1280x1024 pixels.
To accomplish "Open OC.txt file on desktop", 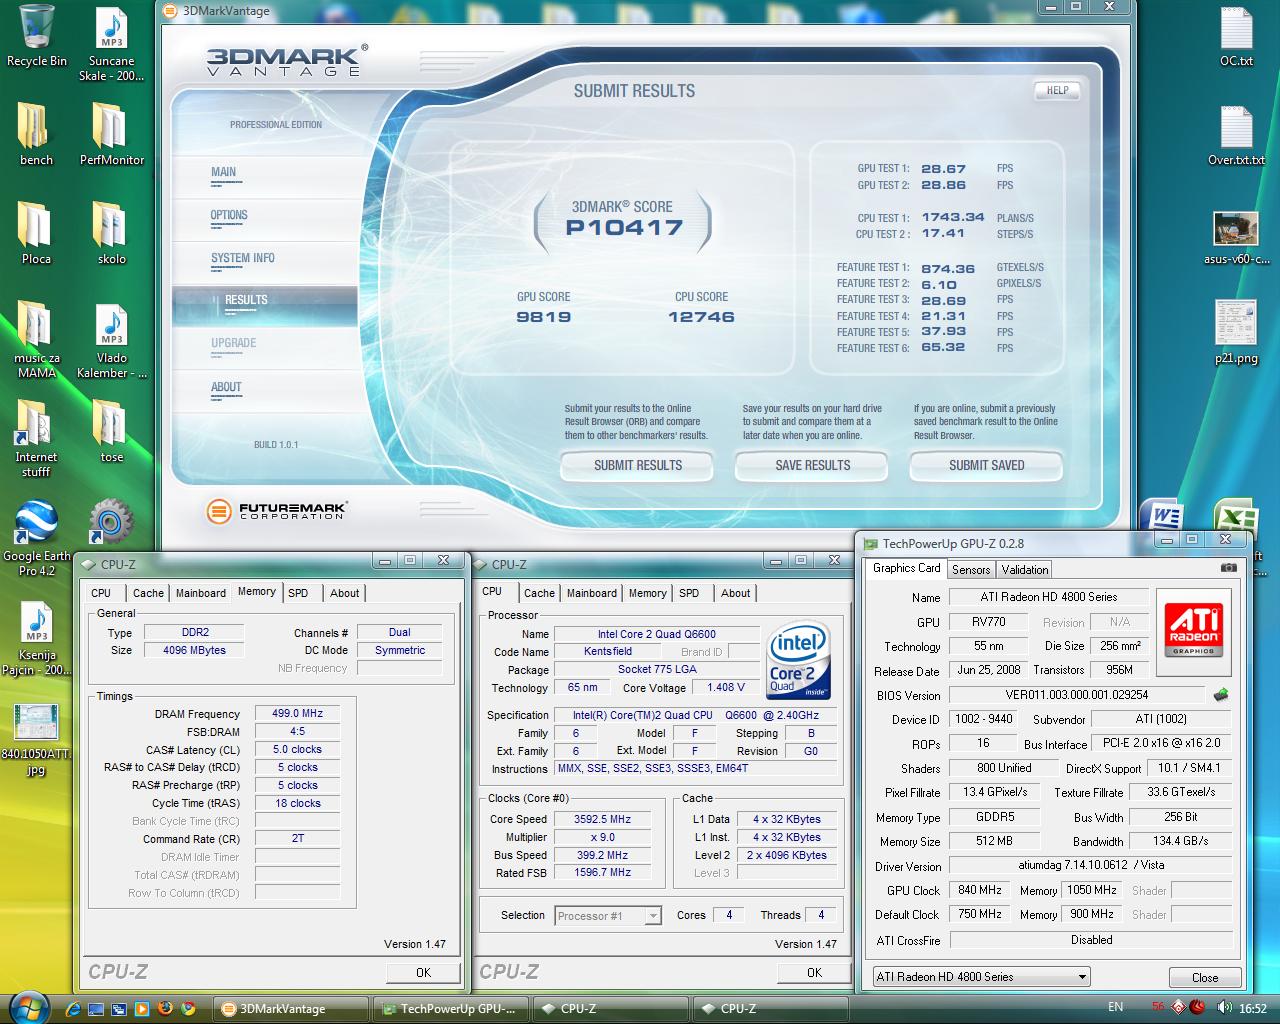I will pos(1236,36).
